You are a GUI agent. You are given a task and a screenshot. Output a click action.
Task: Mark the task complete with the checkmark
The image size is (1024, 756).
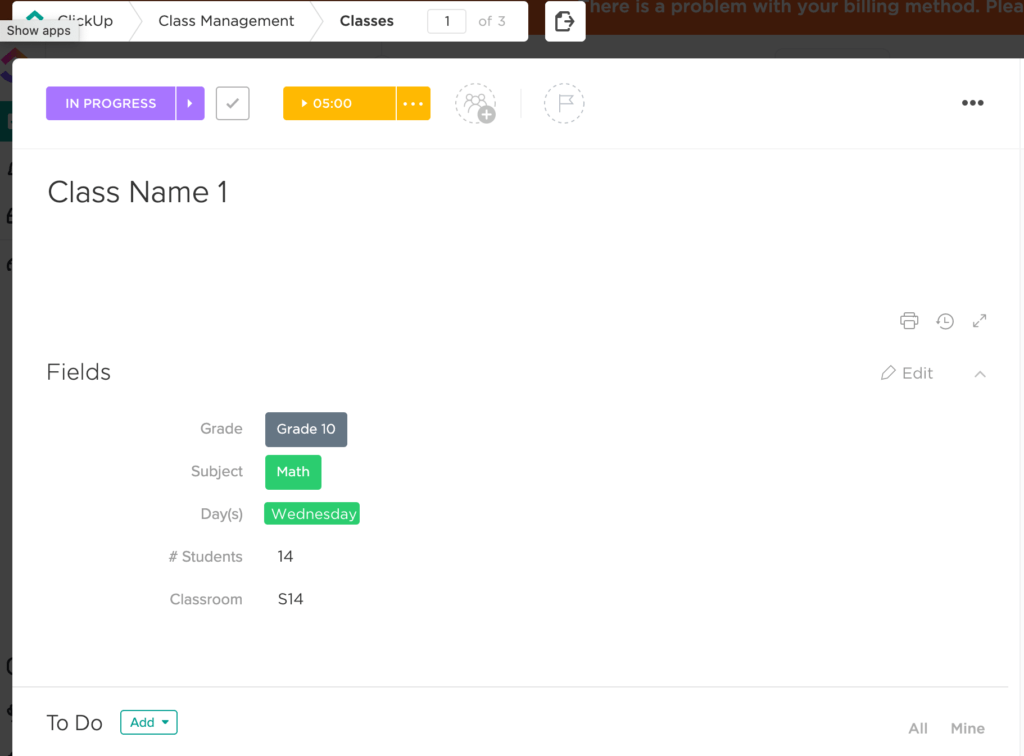232,103
